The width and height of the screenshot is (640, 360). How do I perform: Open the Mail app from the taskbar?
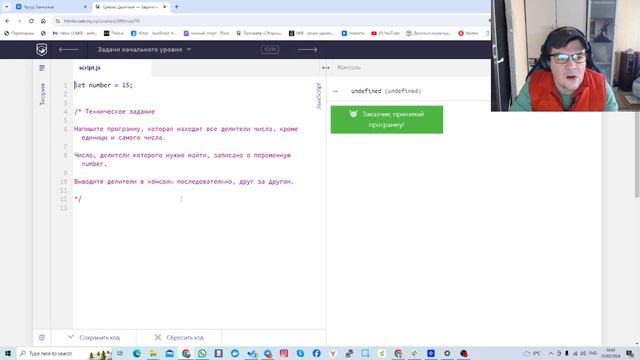[169, 353]
